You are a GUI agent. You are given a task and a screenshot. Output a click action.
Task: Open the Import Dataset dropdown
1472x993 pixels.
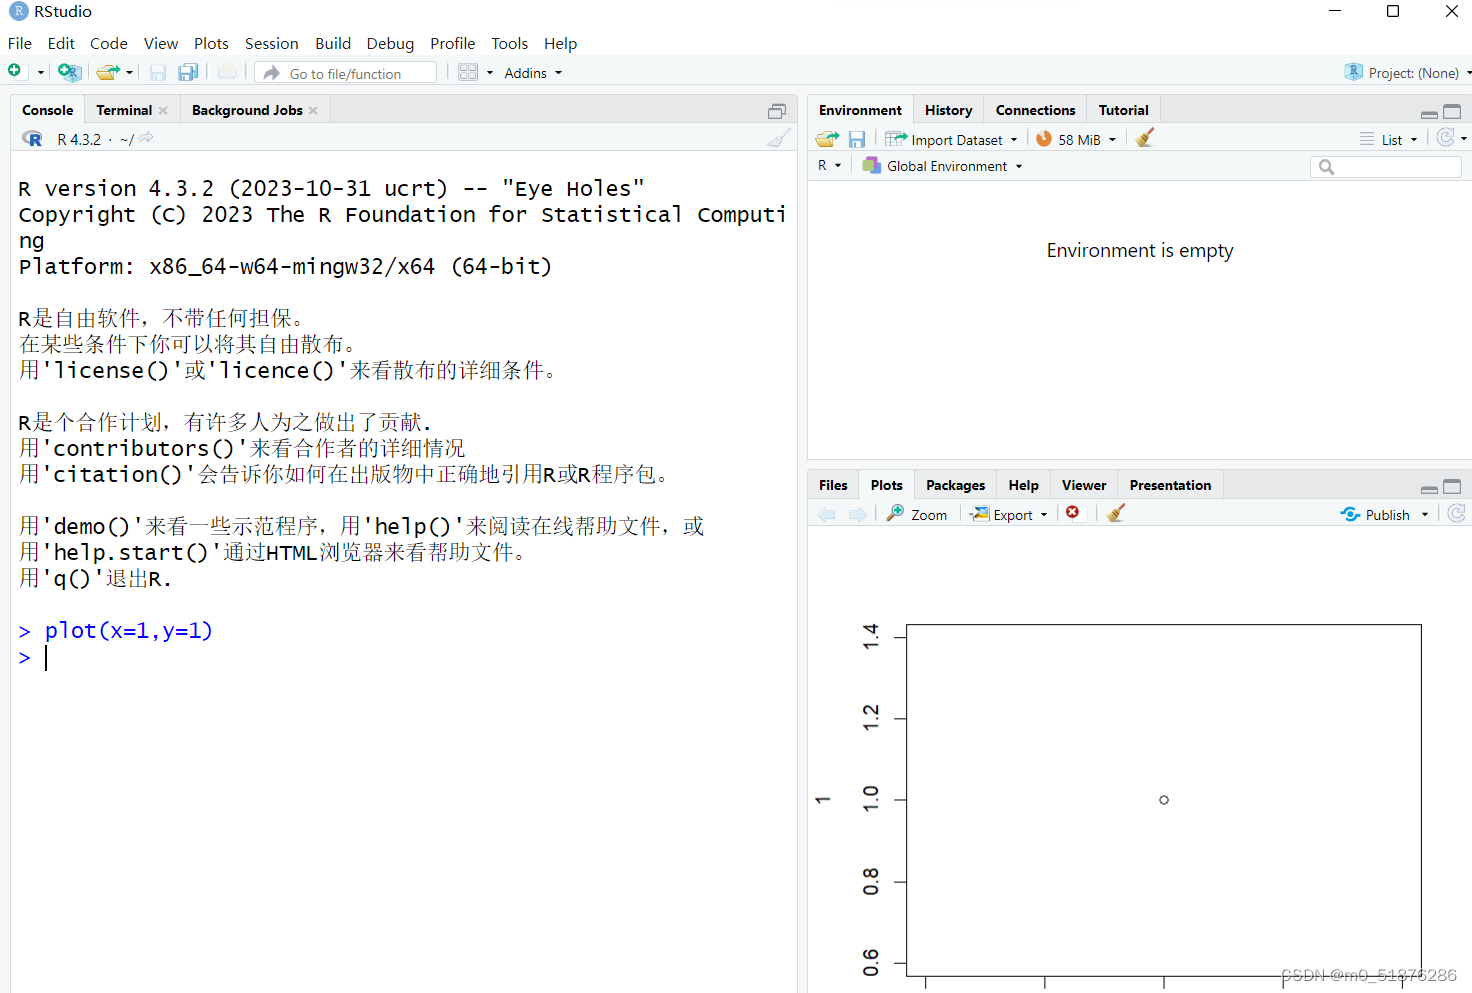(x=951, y=139)
